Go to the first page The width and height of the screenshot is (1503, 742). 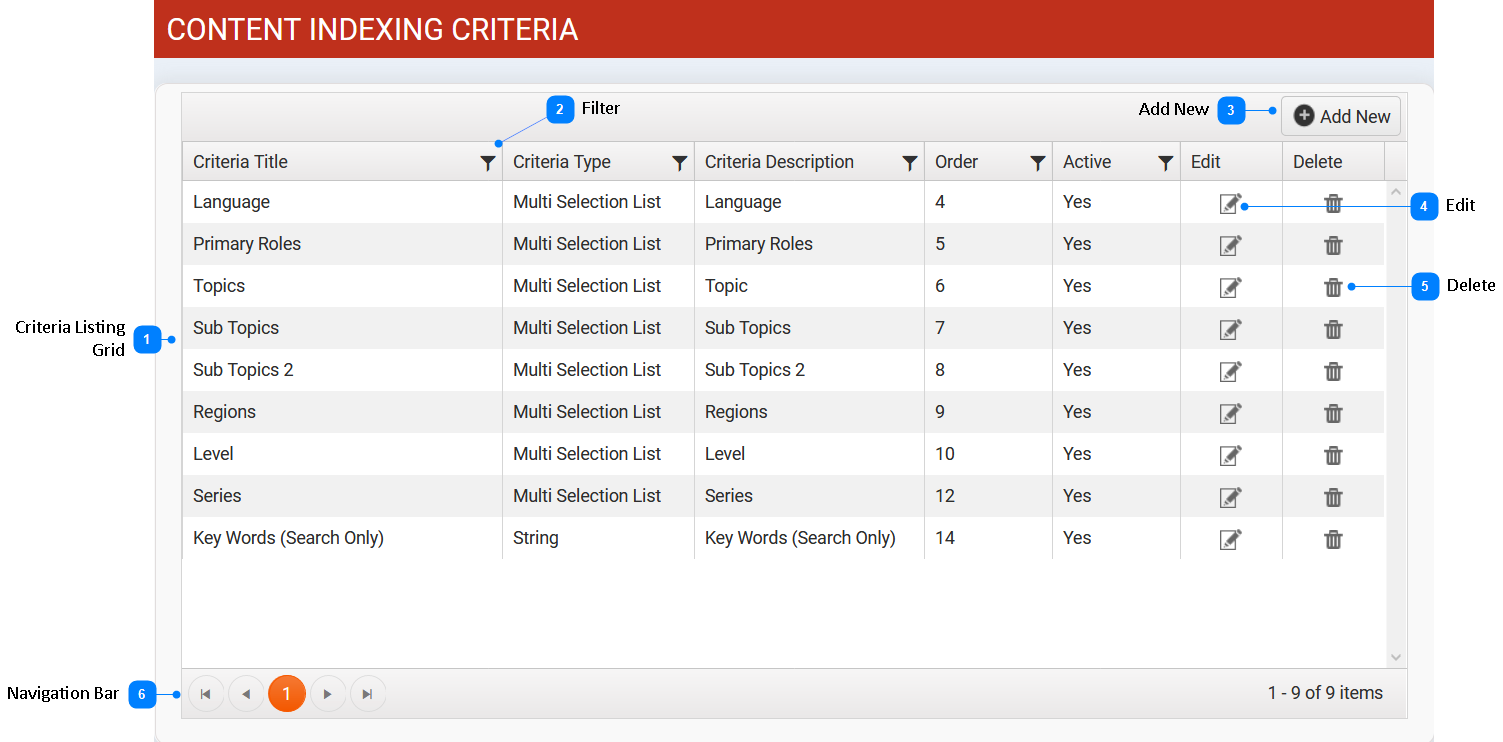point(206,694)
